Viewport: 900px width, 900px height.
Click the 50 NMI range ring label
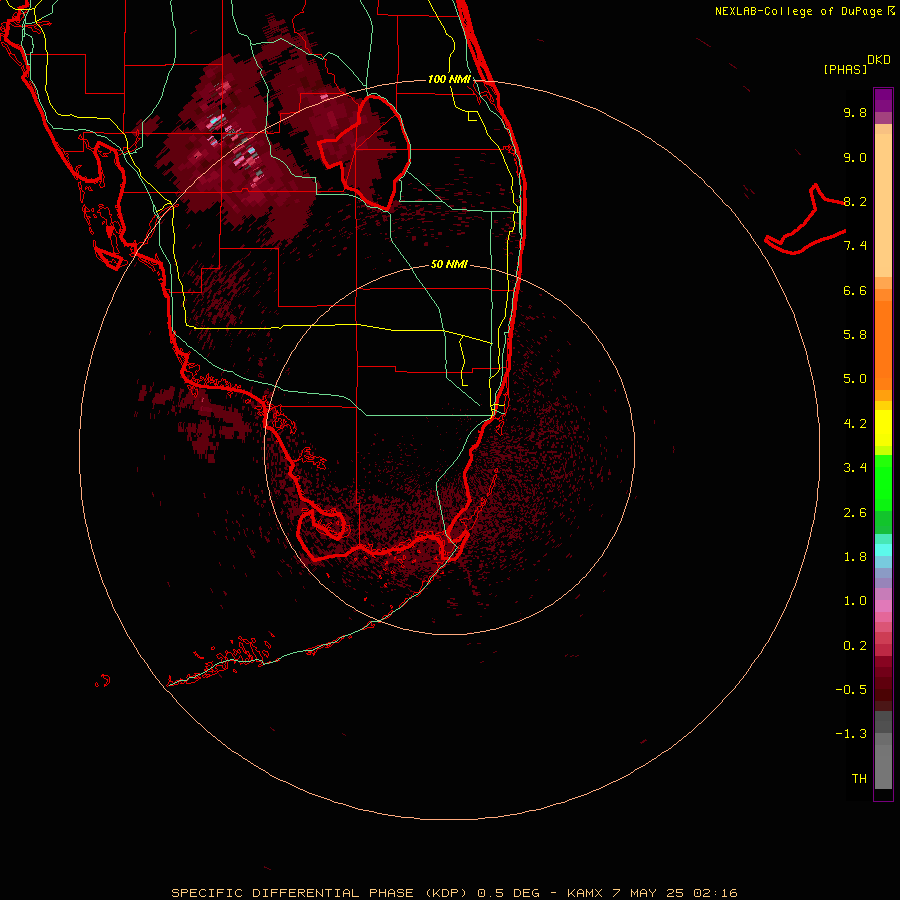449,264
